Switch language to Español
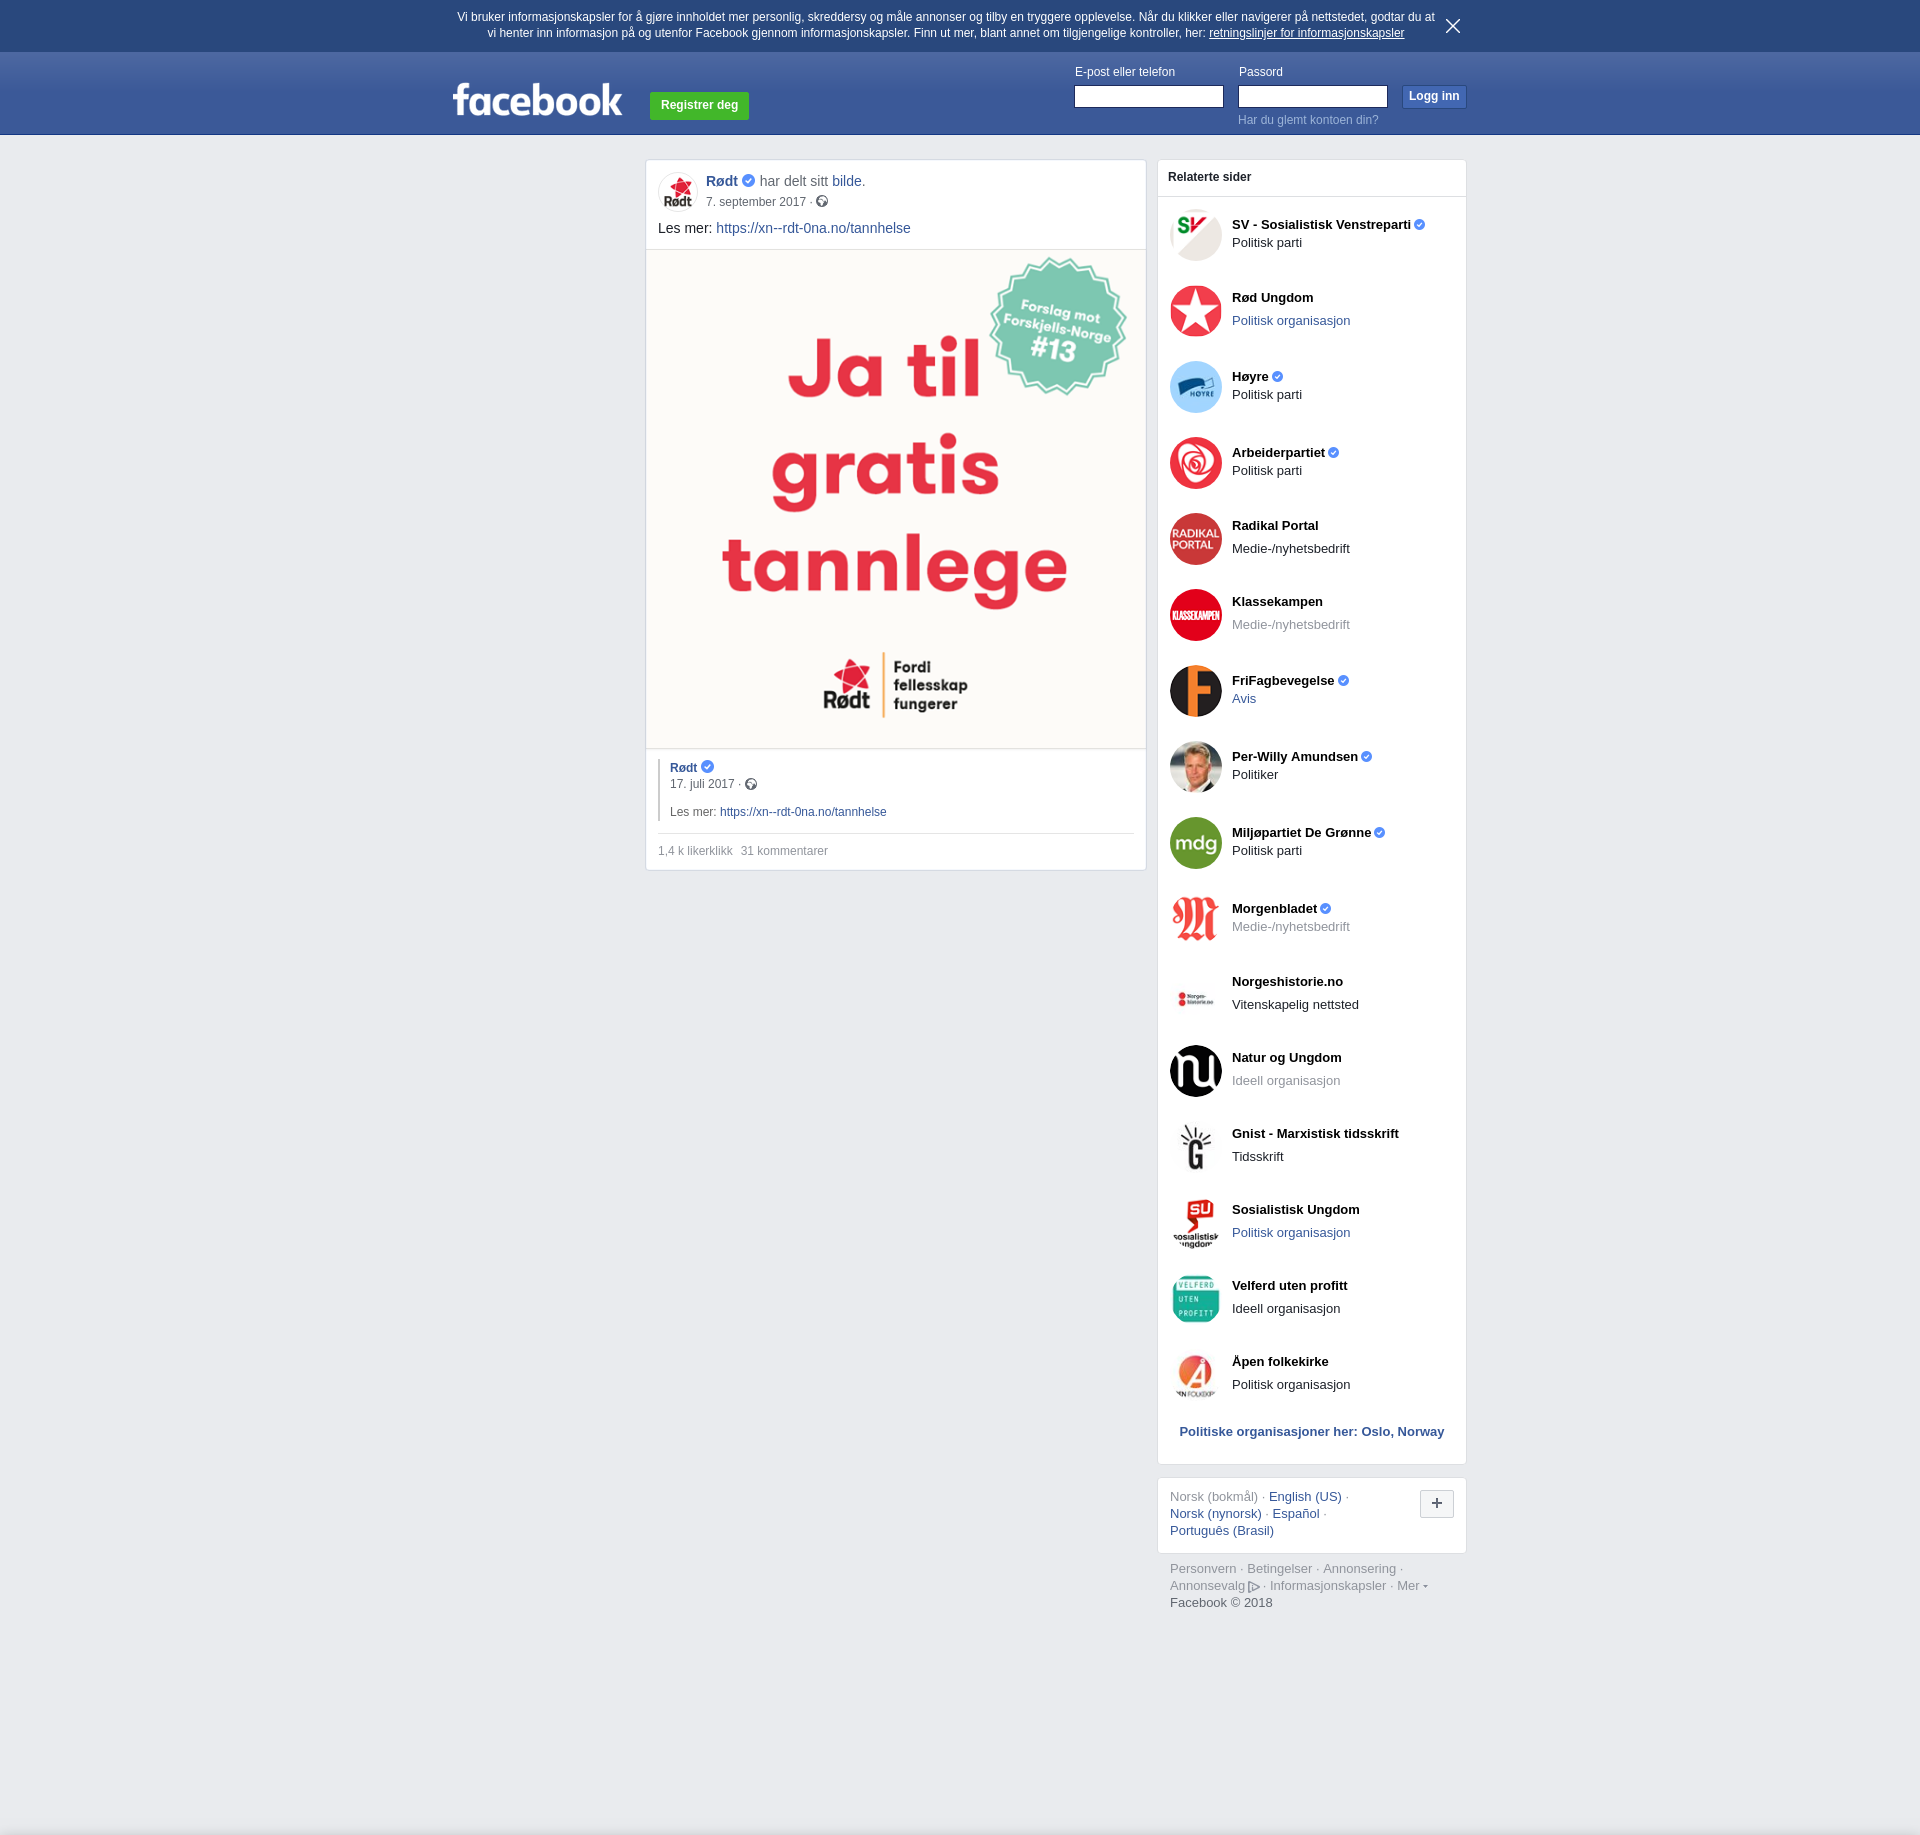Image resolution: width=1920 pixels, height=1835 pixels. 1296,1514
